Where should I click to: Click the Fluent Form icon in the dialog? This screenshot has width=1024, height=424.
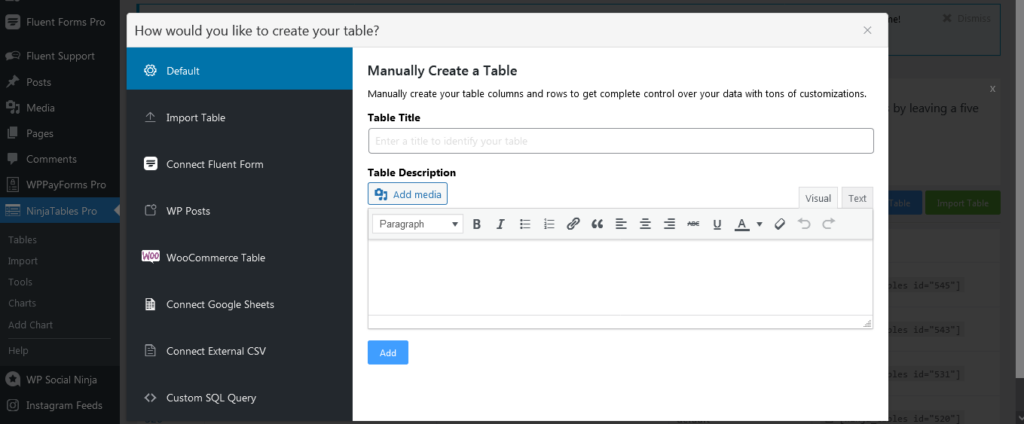150,163
